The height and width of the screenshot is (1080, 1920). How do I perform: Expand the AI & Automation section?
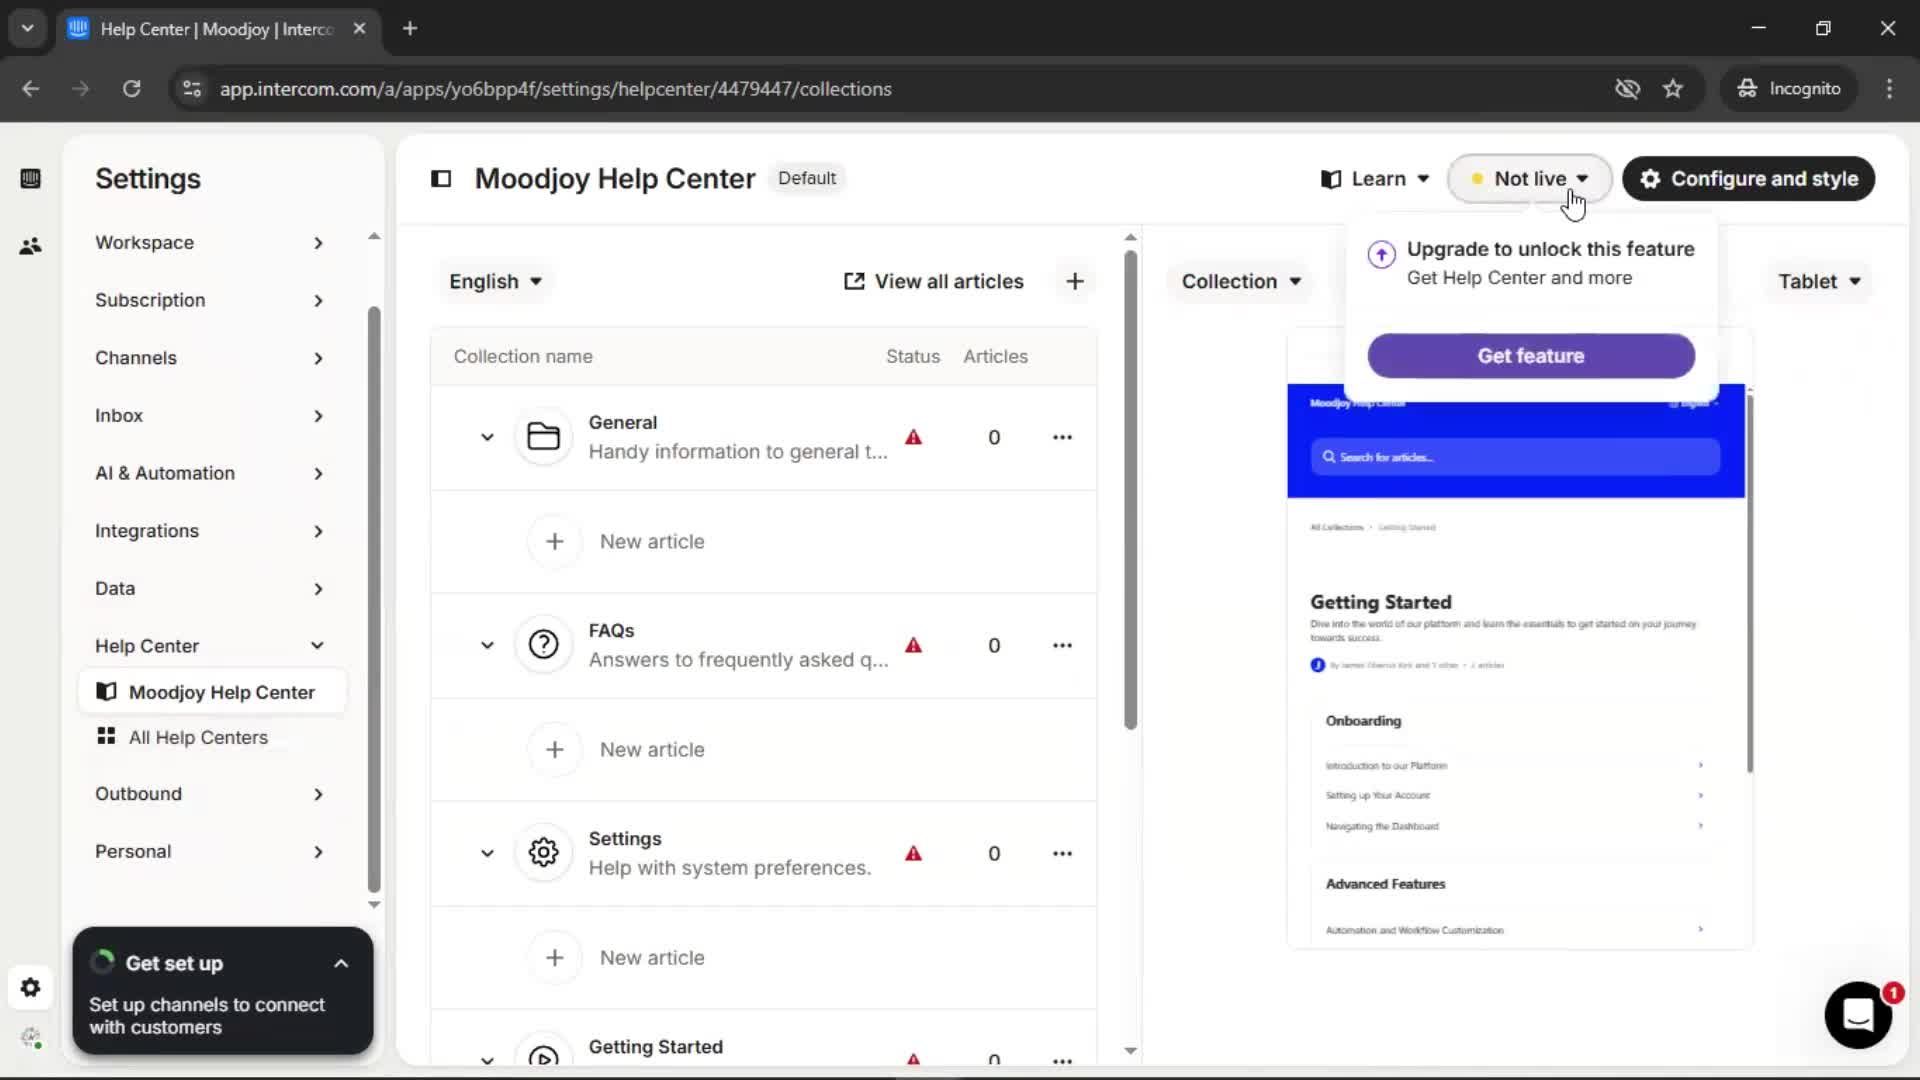coord(210,474)
